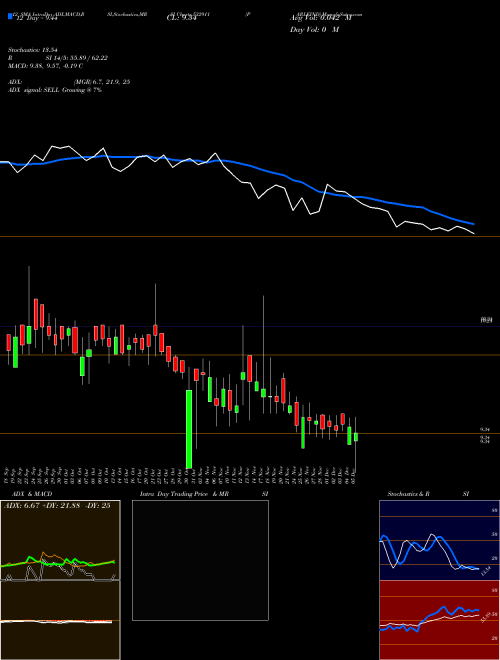500x660 pixels.
Task: Click the 'ADX signal: SELL' text
Action: tap(34, 90)
